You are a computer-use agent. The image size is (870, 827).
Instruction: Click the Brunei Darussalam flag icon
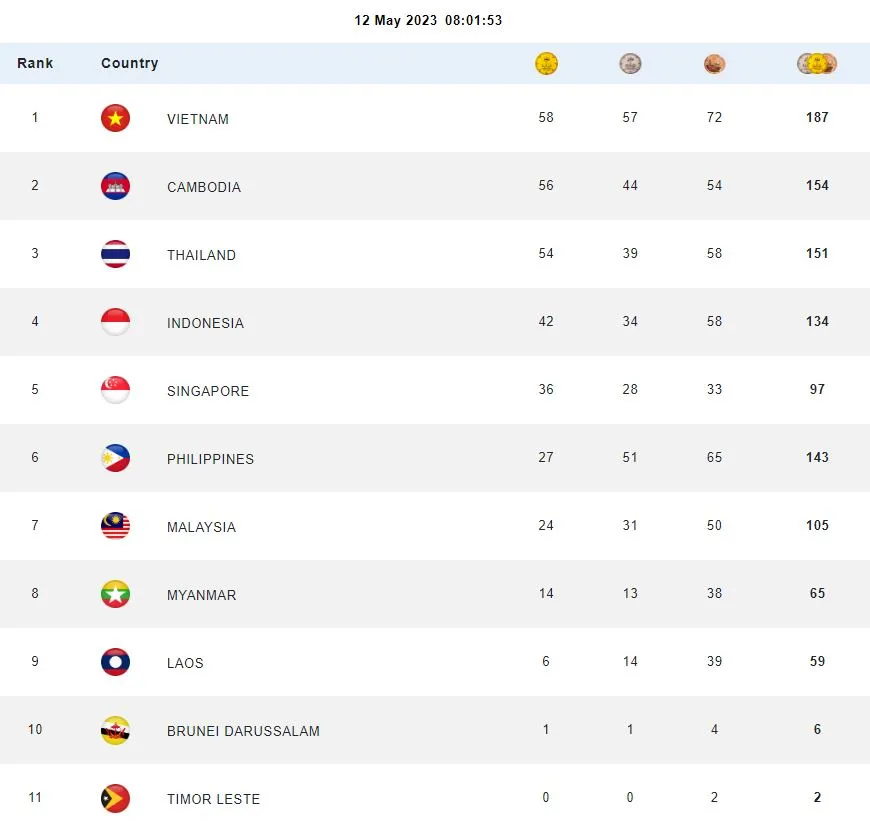coord(115,730)
